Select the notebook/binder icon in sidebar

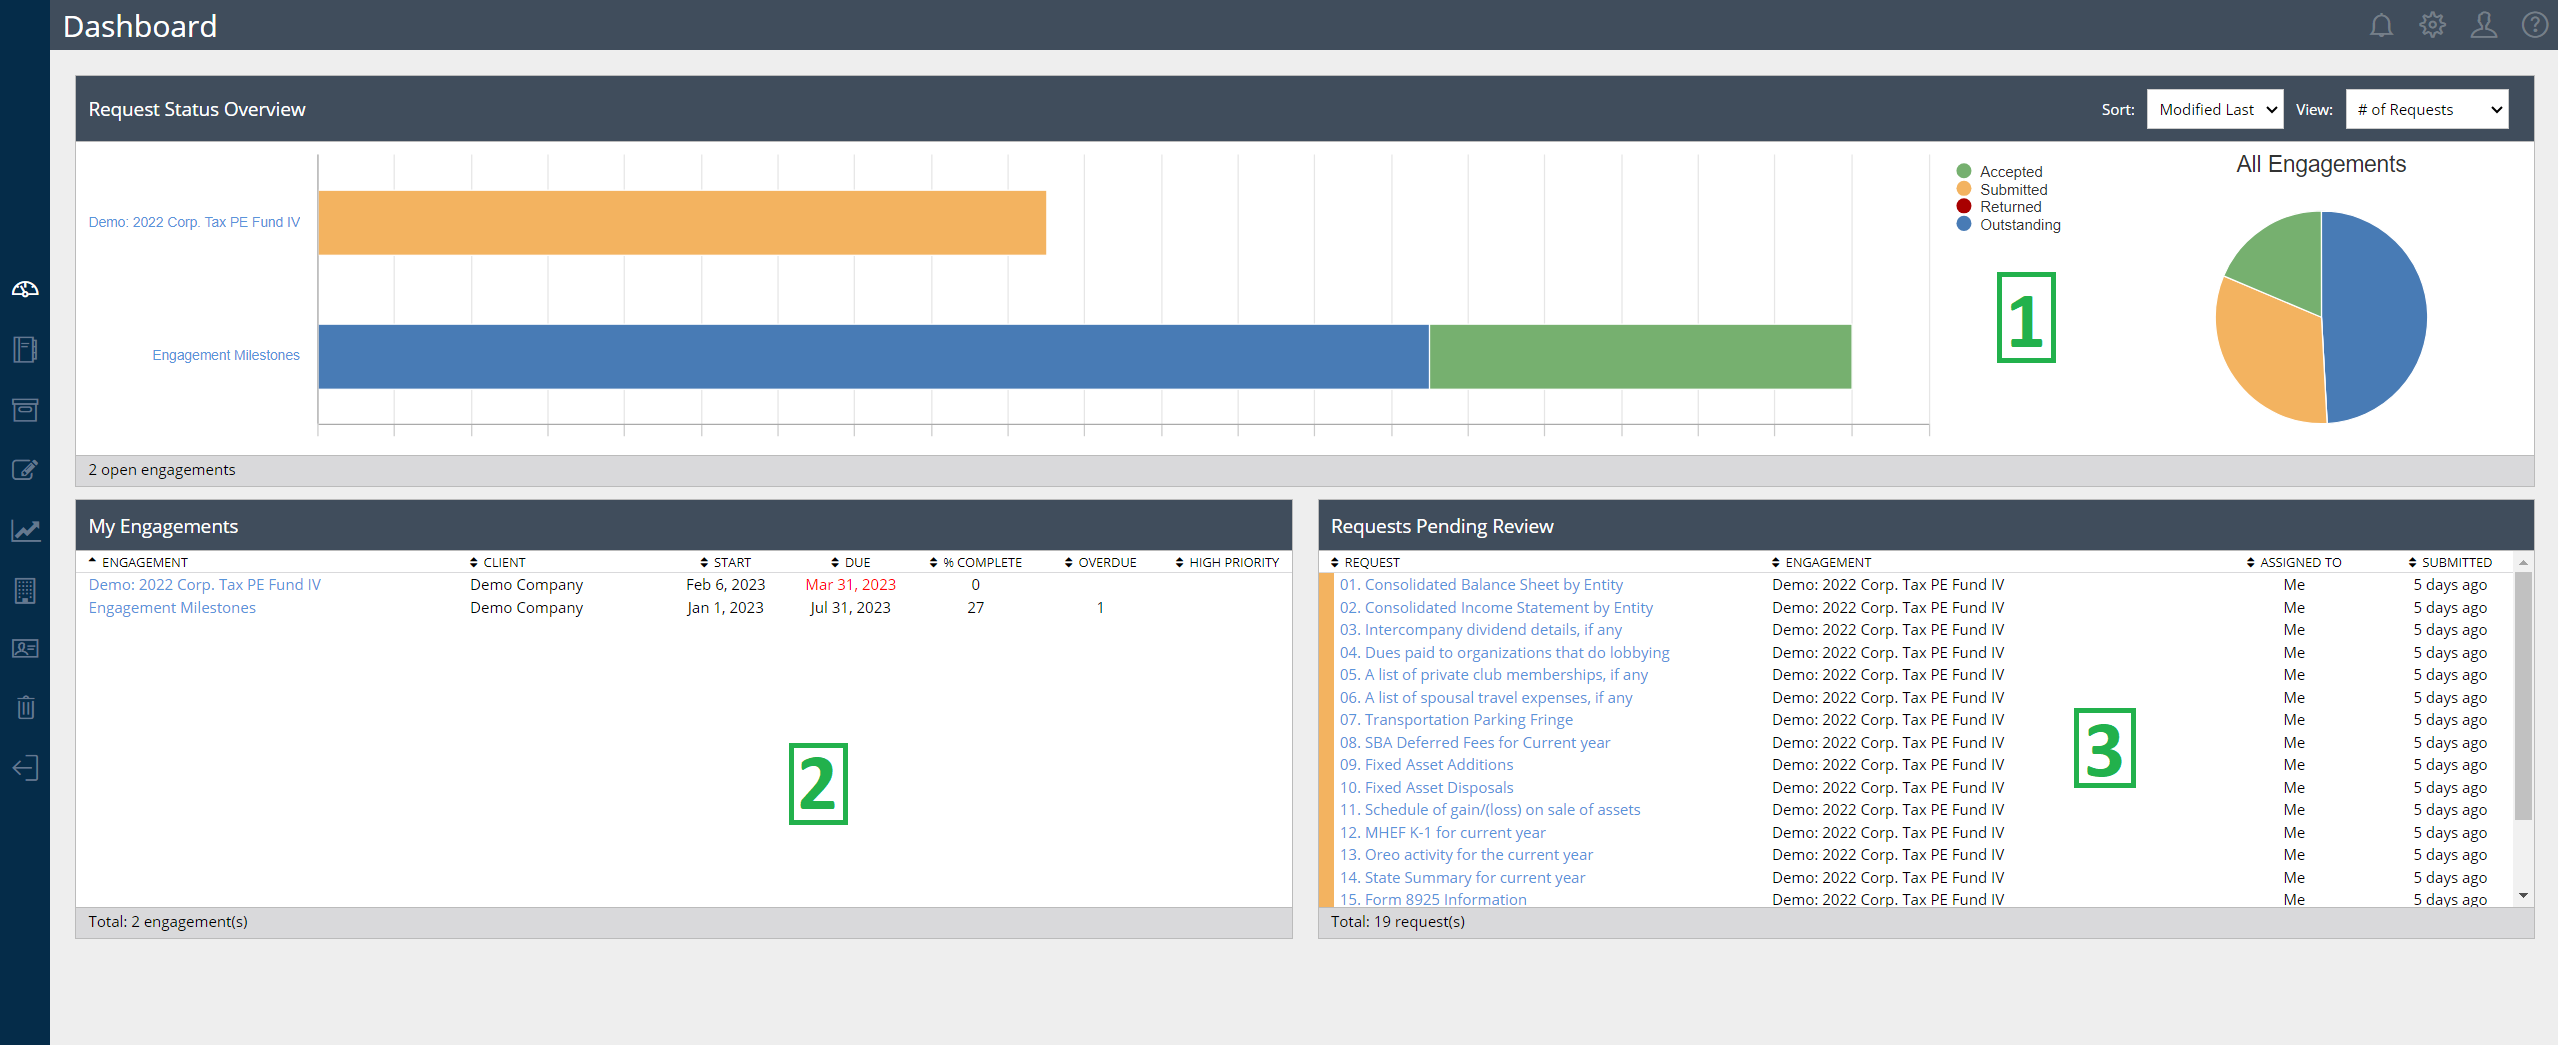24,349
